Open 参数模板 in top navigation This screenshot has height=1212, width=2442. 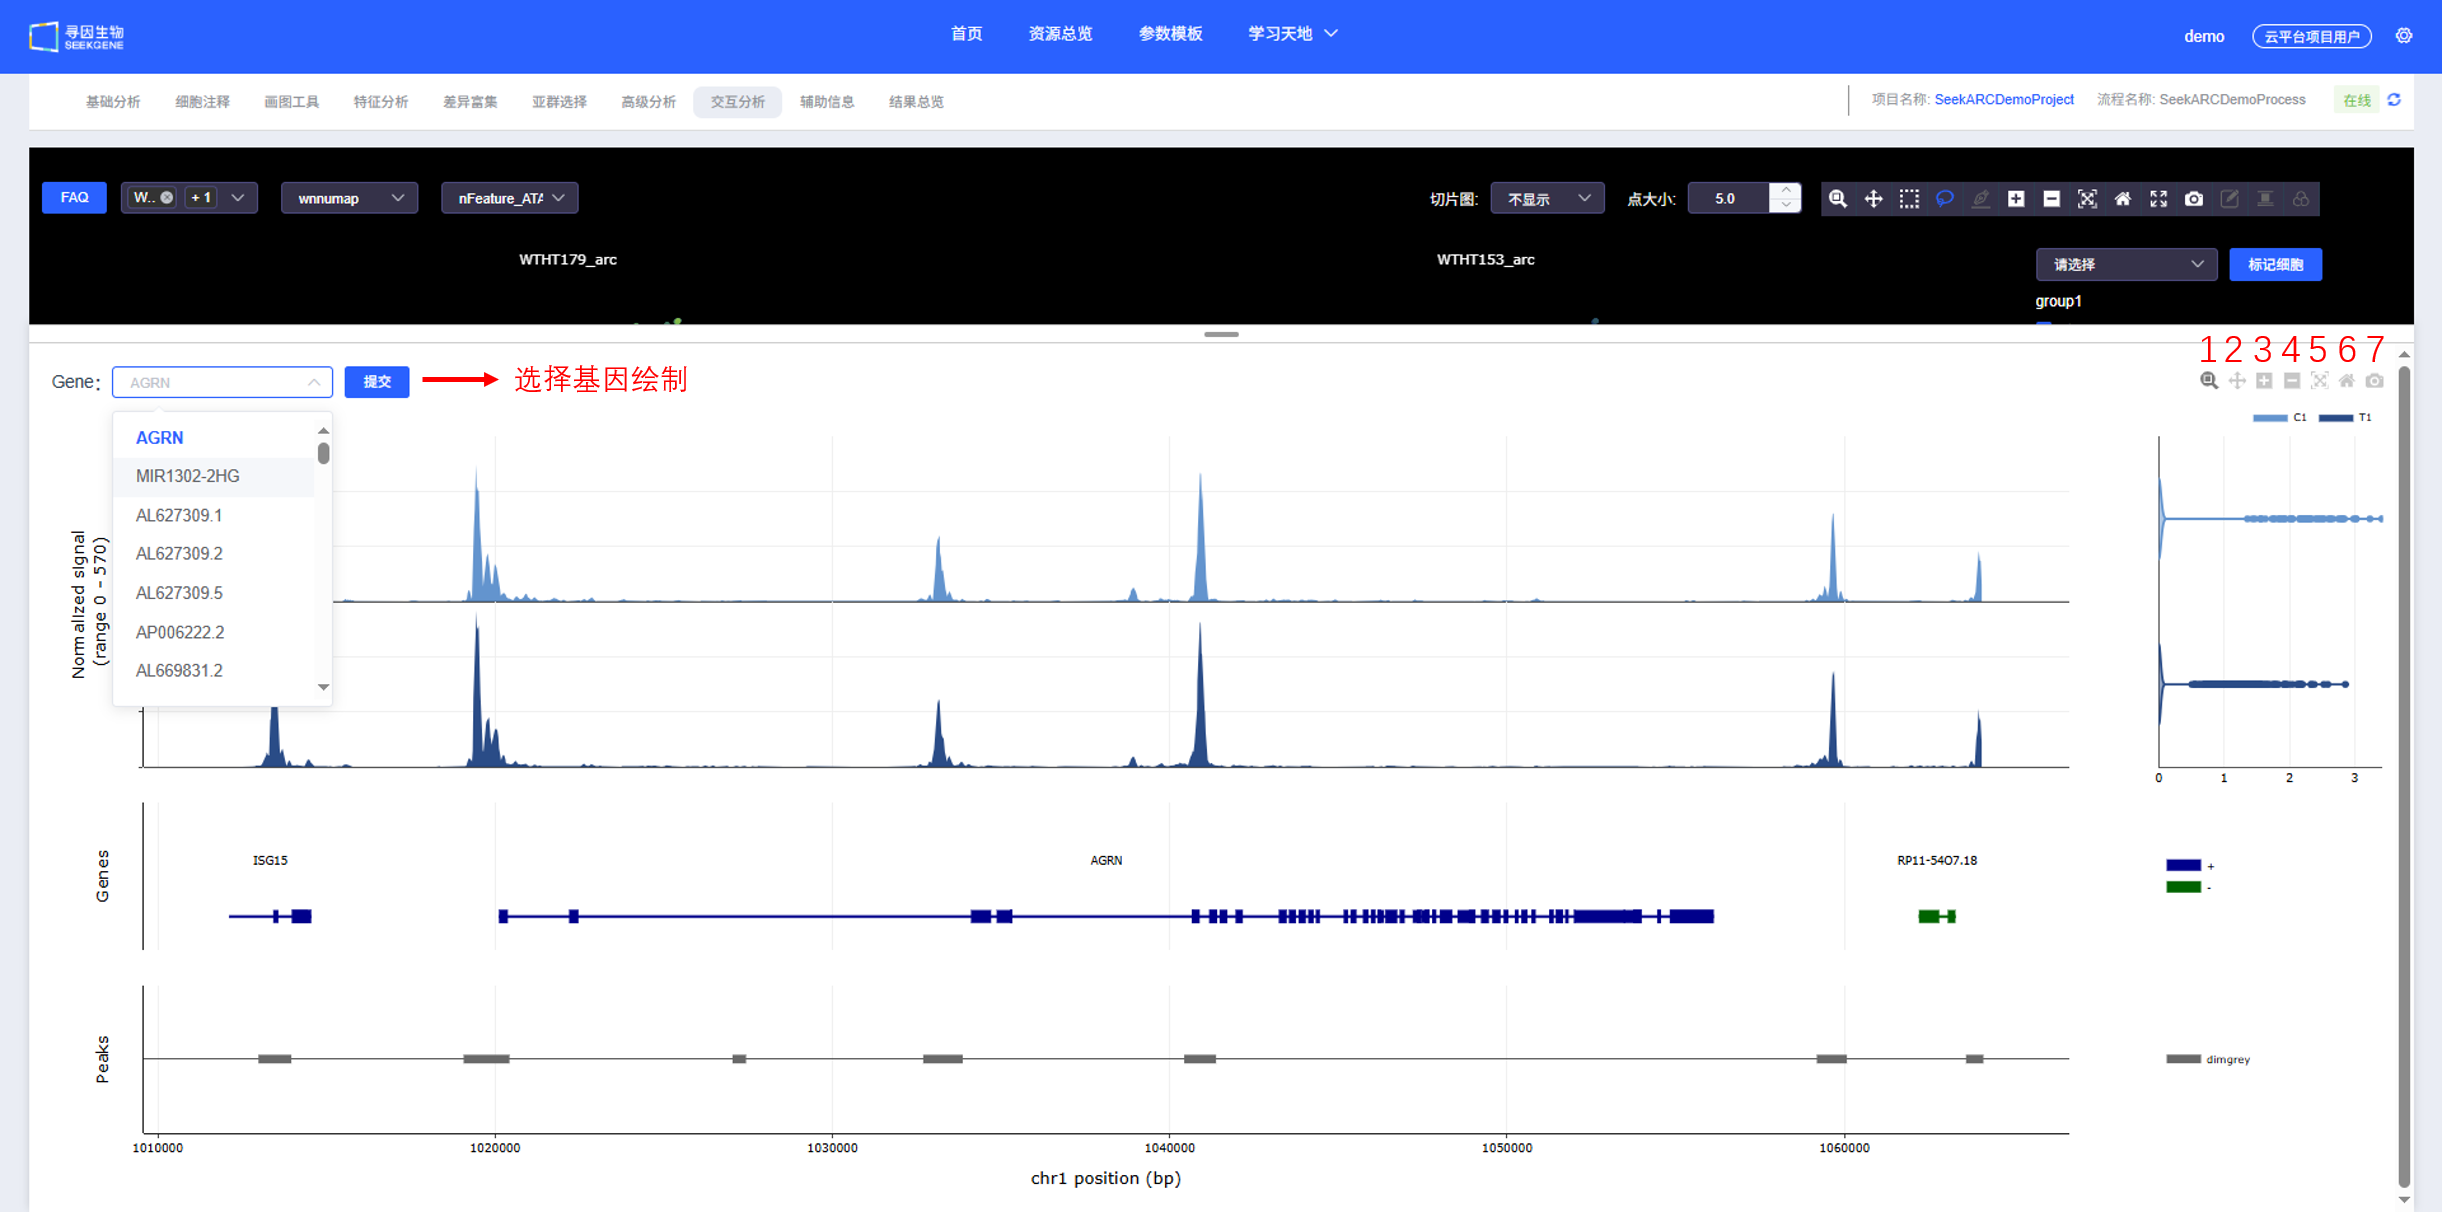pos(1170,34)
